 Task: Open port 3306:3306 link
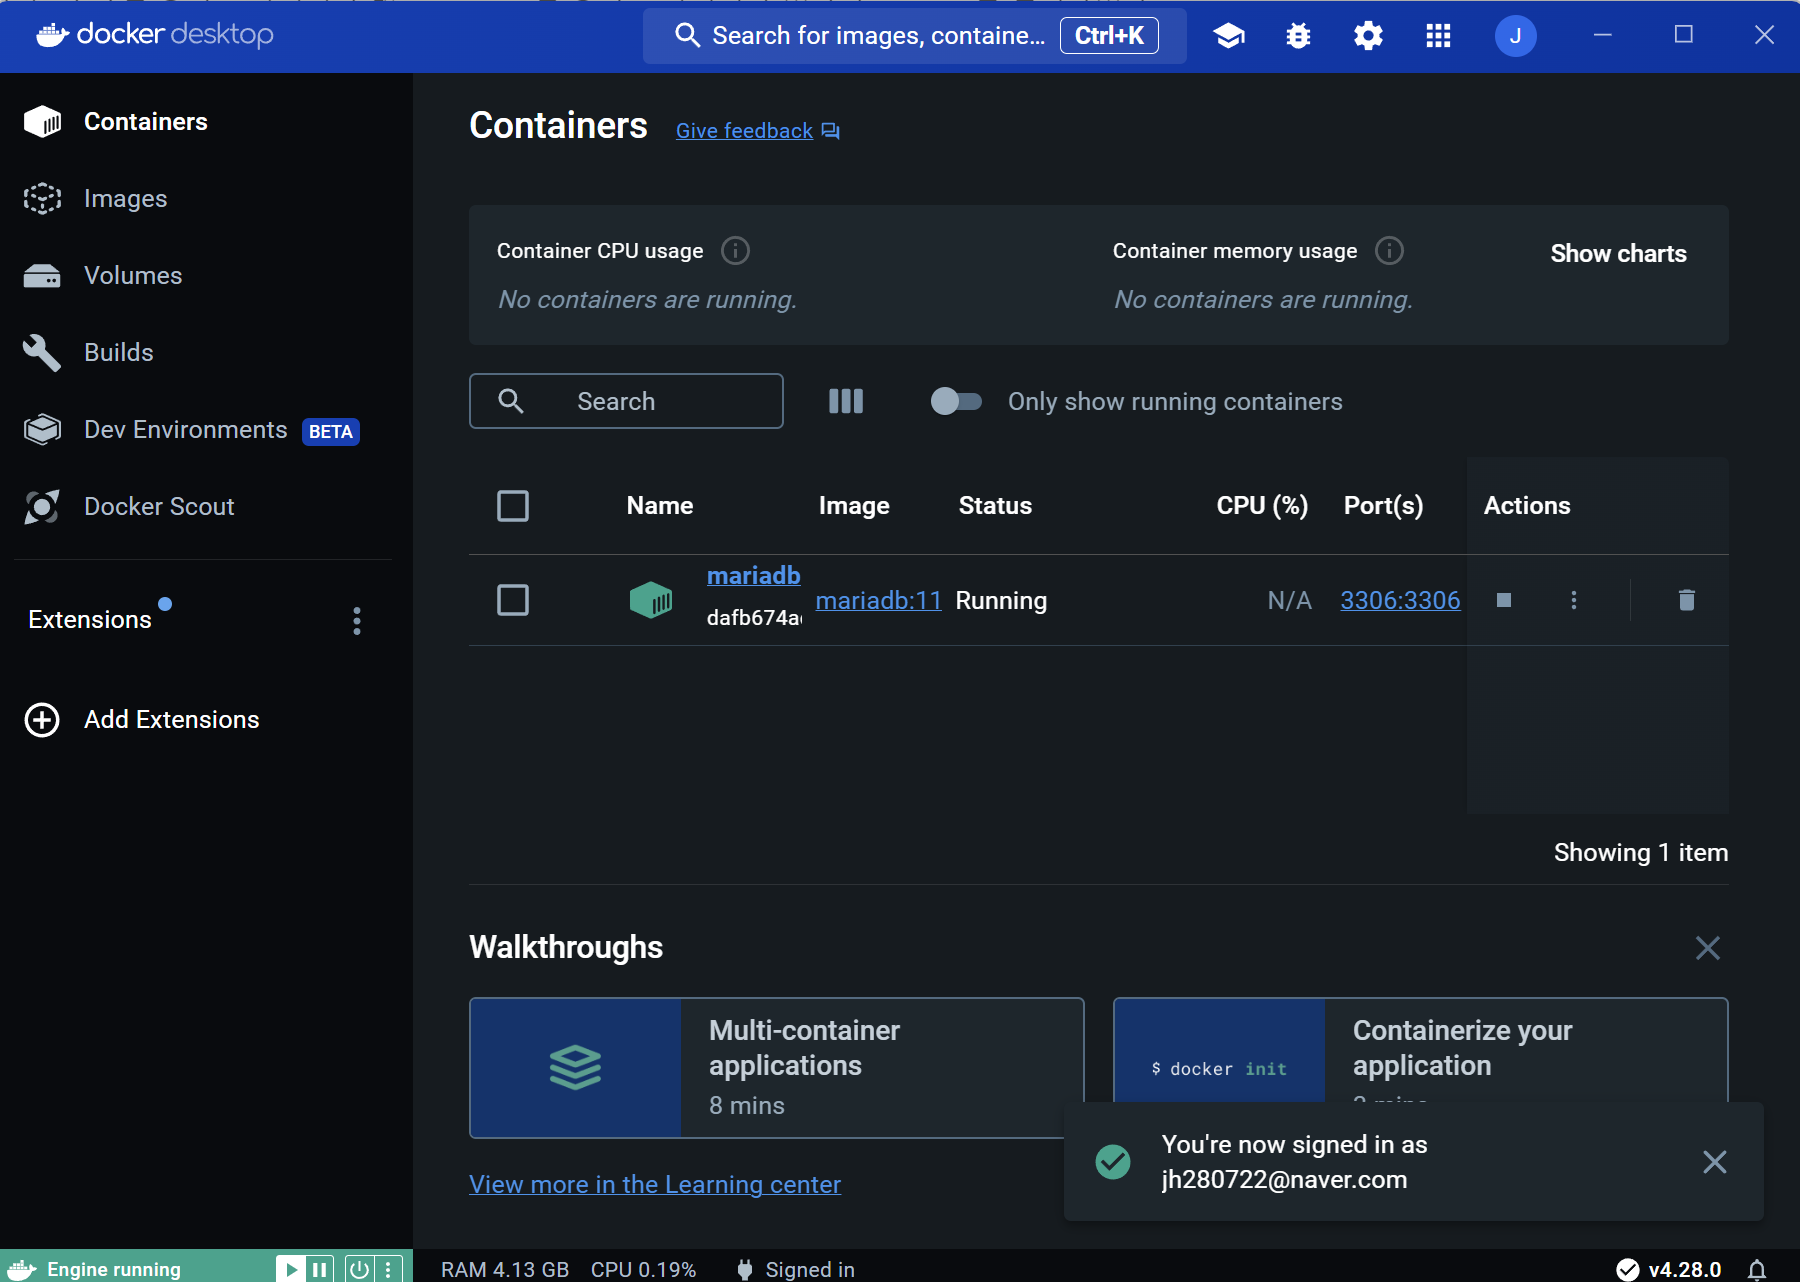(1400, 600)
